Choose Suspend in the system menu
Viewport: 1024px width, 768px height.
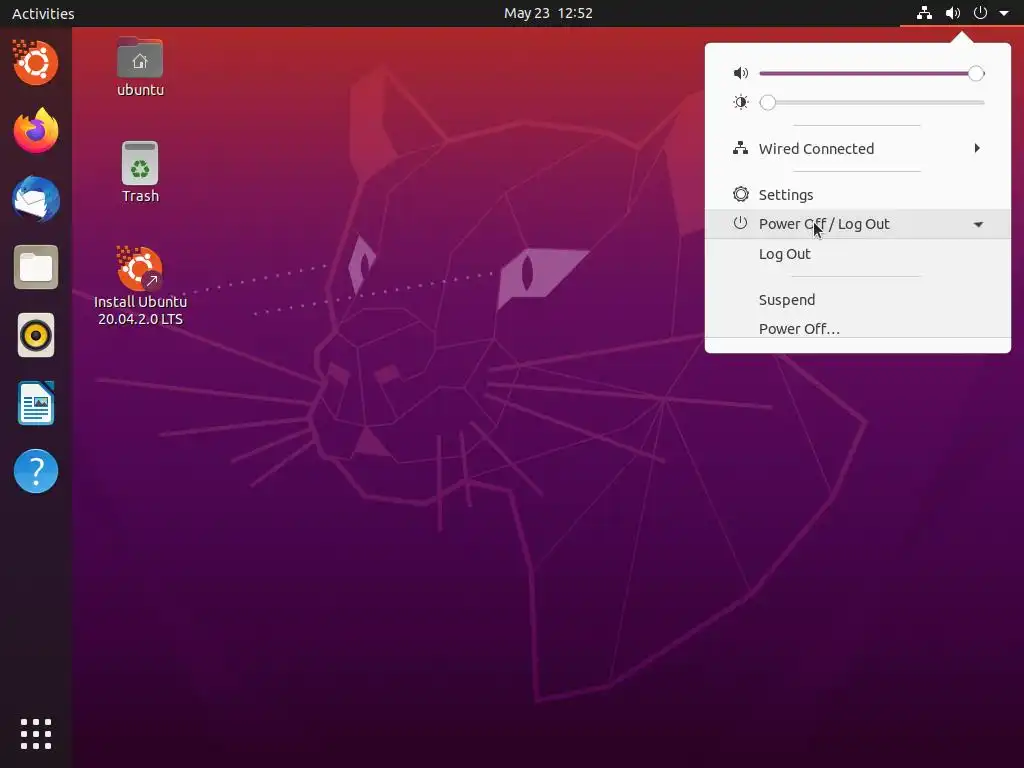[x=857, y=300]
